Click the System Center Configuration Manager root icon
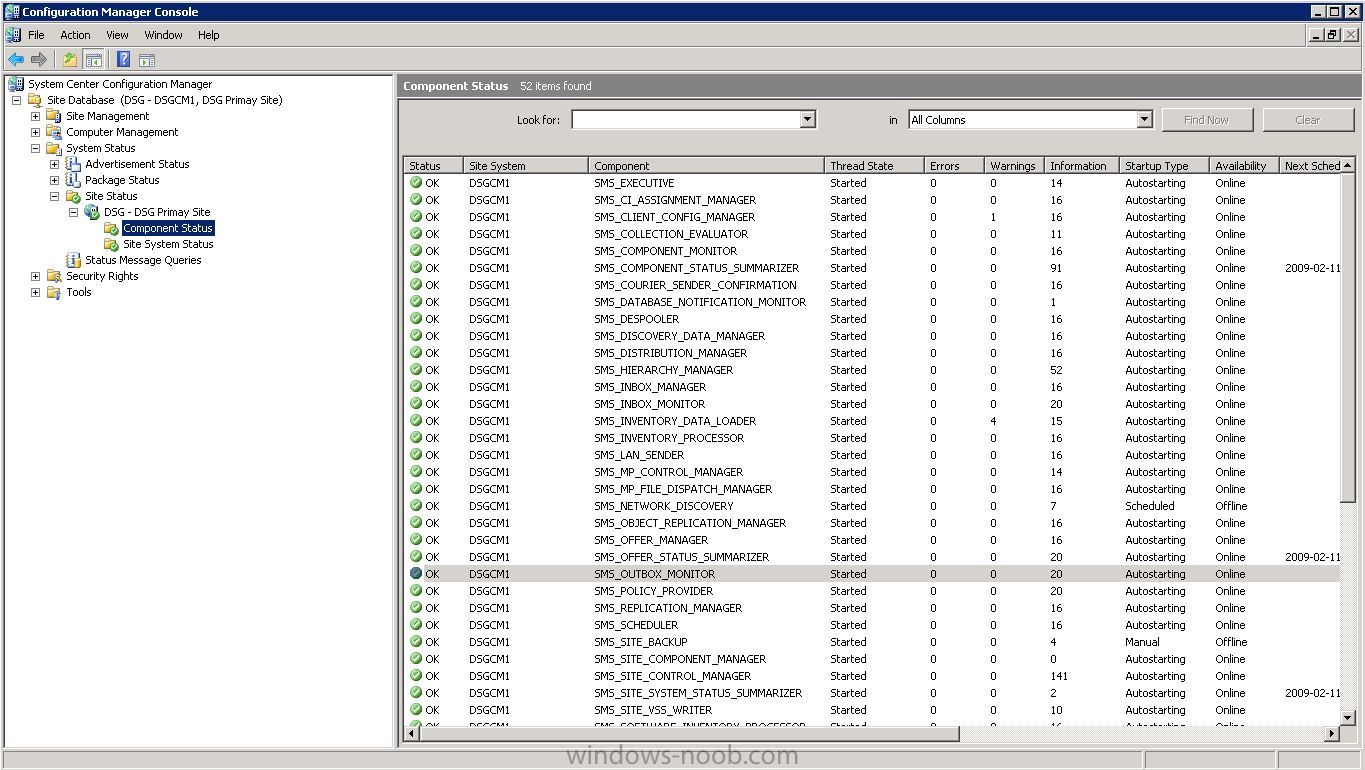Viewport: 1365px width, 770px height. pyautogui.click(x=16, y=84)
